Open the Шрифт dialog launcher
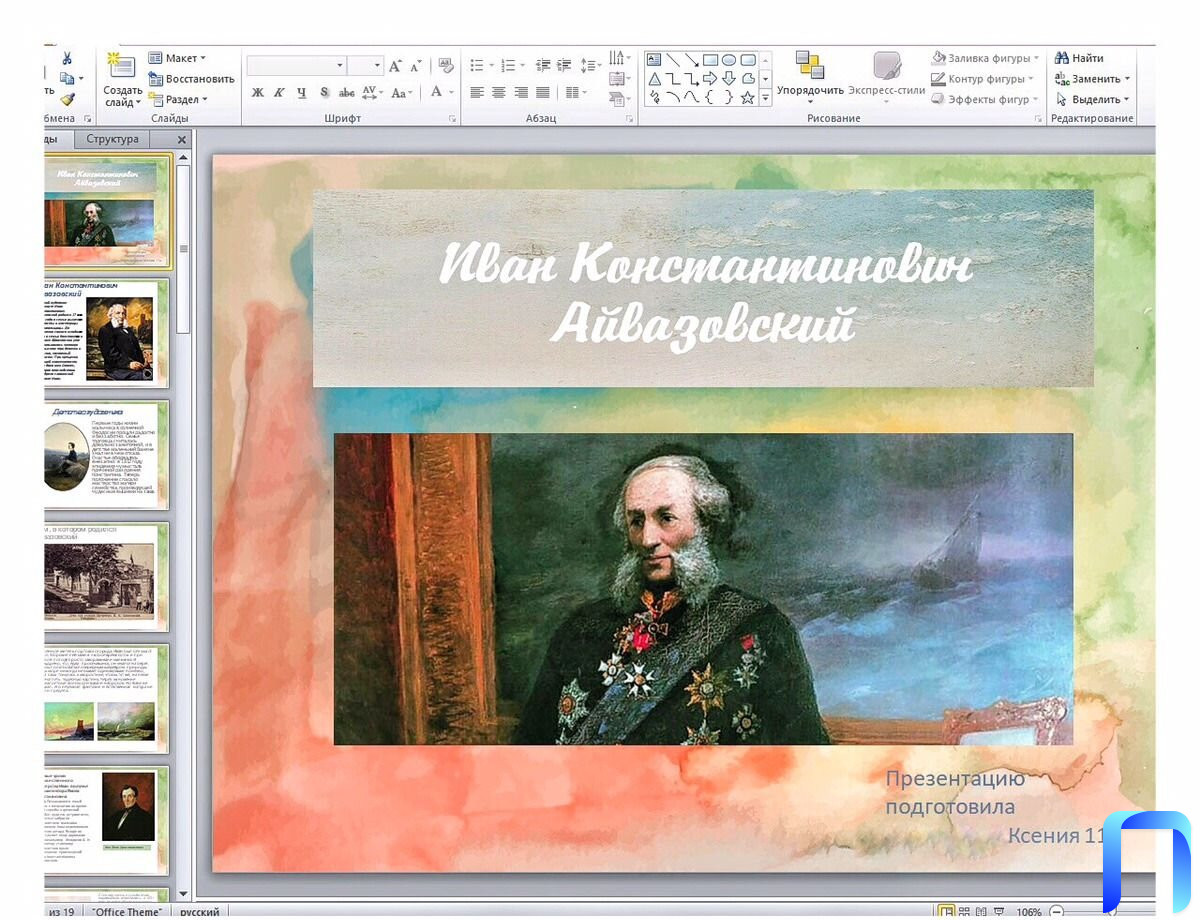Image resolution: width=1200 pixels, height=920 pixels. [452, 119]
